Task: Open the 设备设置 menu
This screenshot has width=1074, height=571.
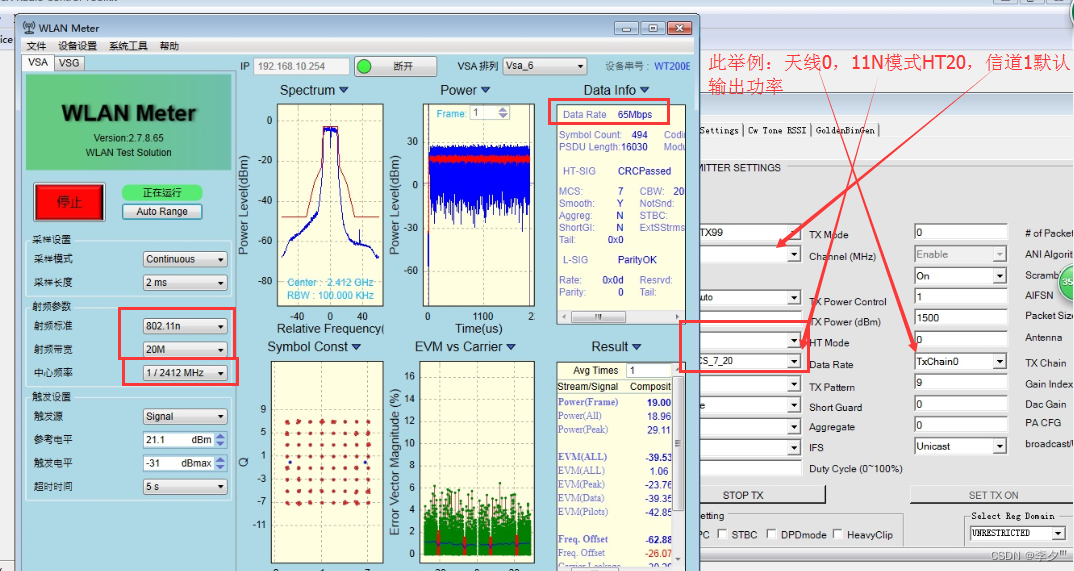Action: point(77,46)
